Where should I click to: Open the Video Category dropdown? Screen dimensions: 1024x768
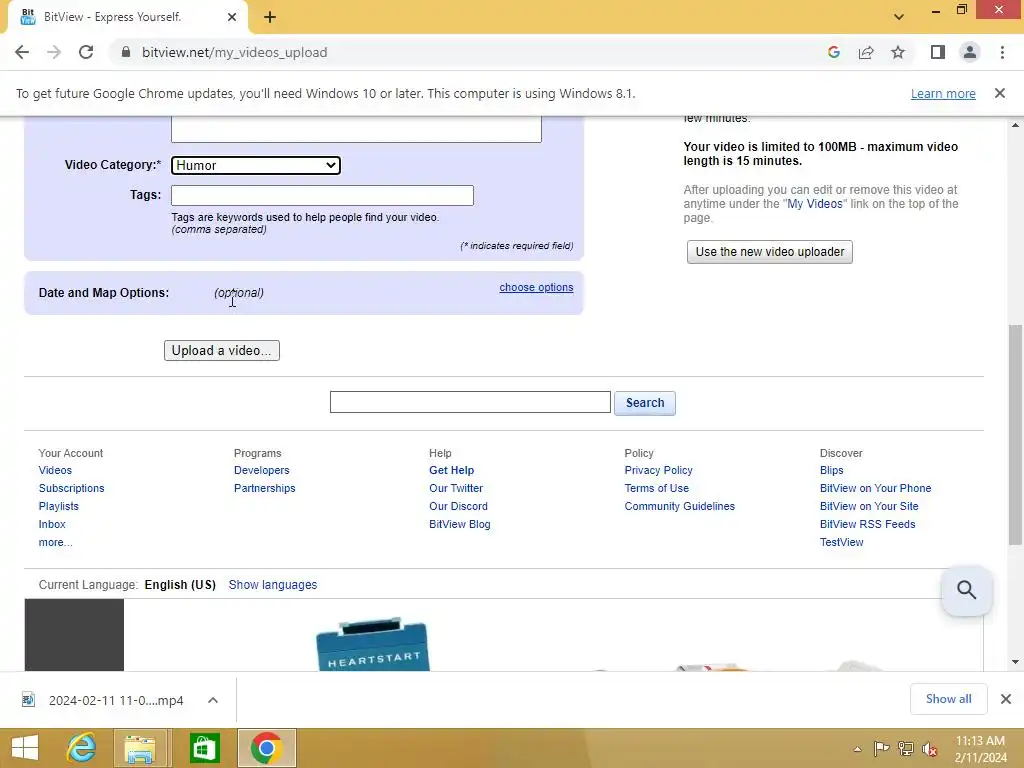tap(255, 165)
